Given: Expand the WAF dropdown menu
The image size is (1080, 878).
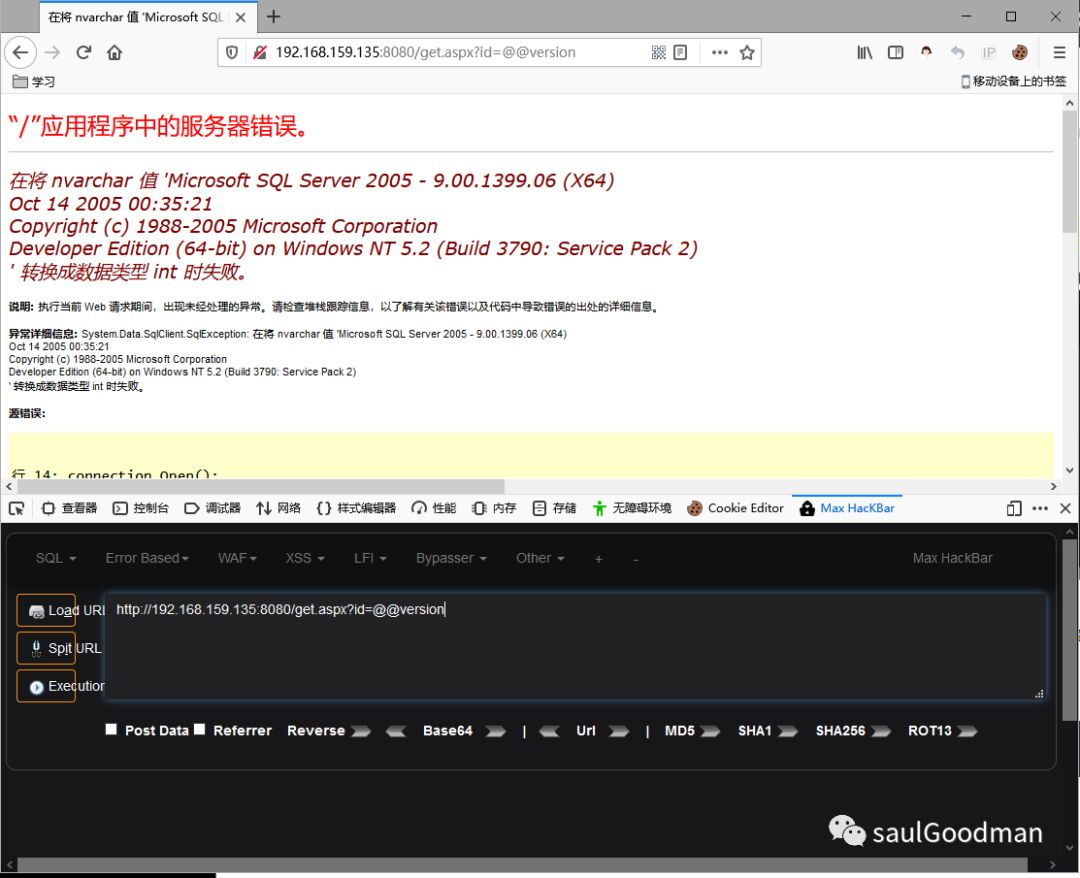Looking at the screenshot, I should tap(237, 558).
